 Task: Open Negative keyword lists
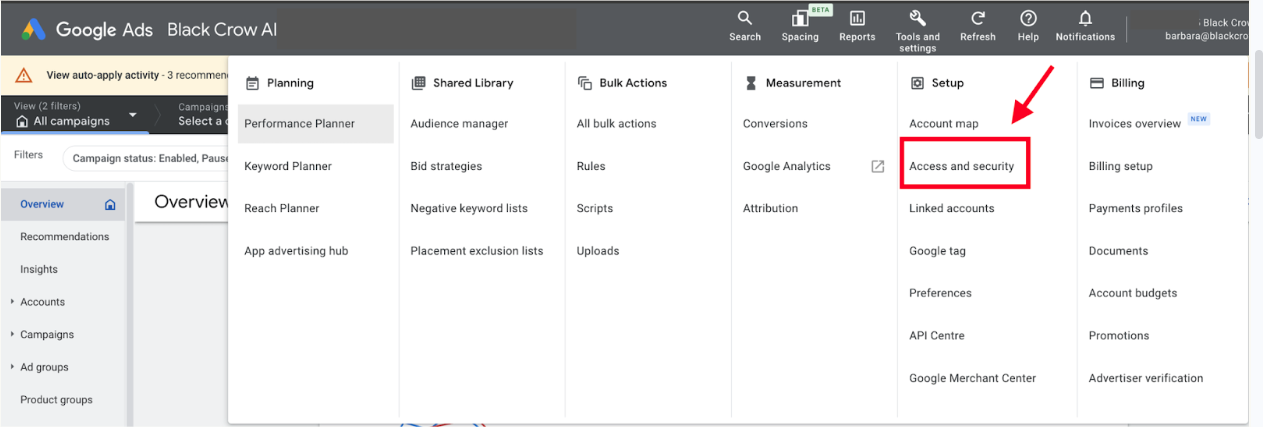pyautogui.click(x=469, y=208)
